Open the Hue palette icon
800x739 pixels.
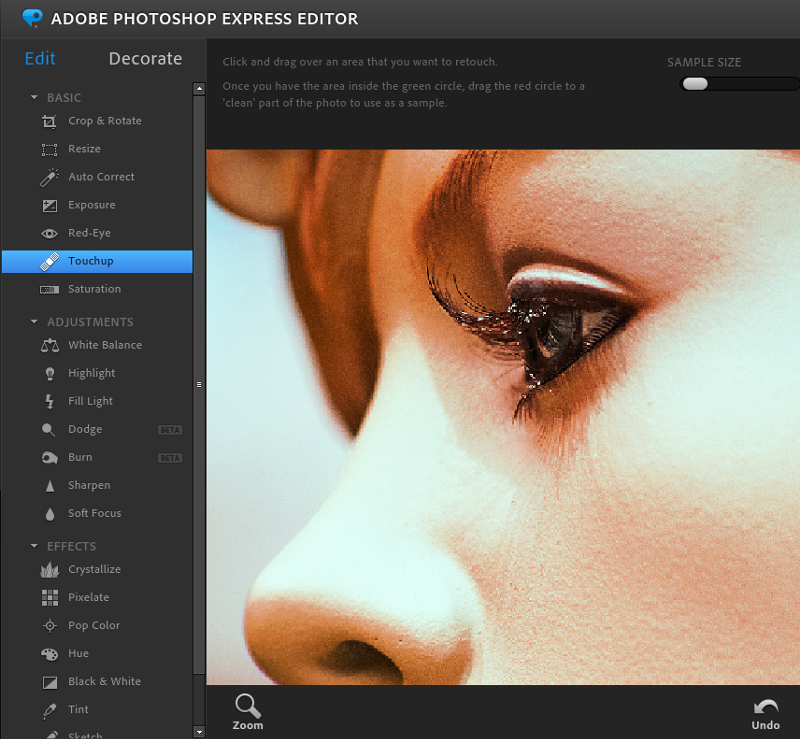click(x=49, y=654)
